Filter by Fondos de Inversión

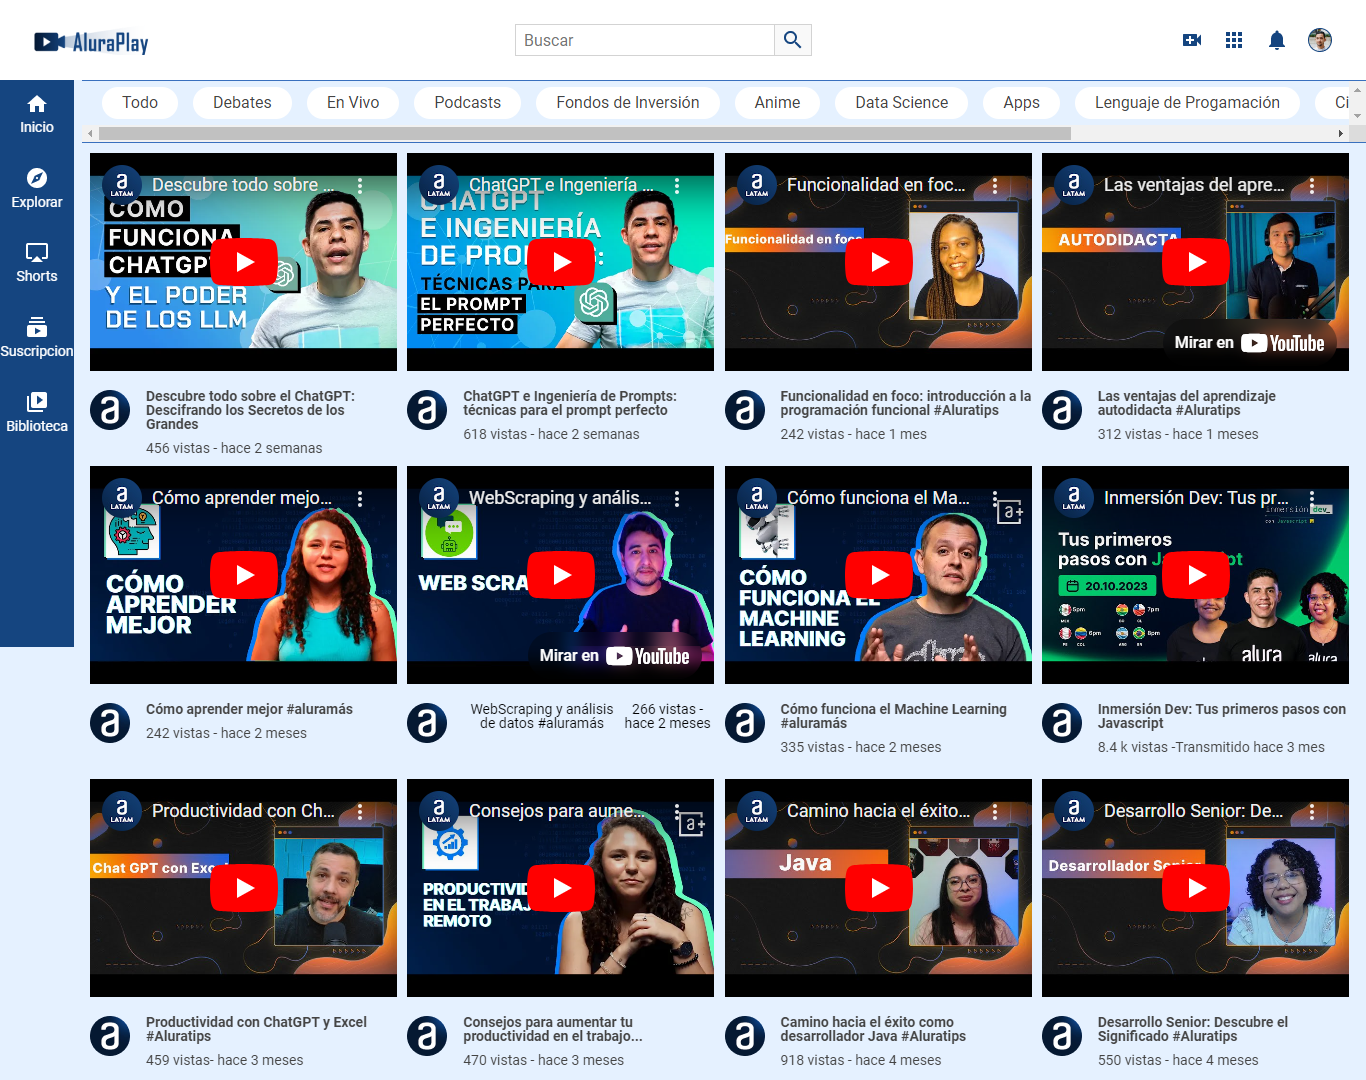tap(628, 102)
